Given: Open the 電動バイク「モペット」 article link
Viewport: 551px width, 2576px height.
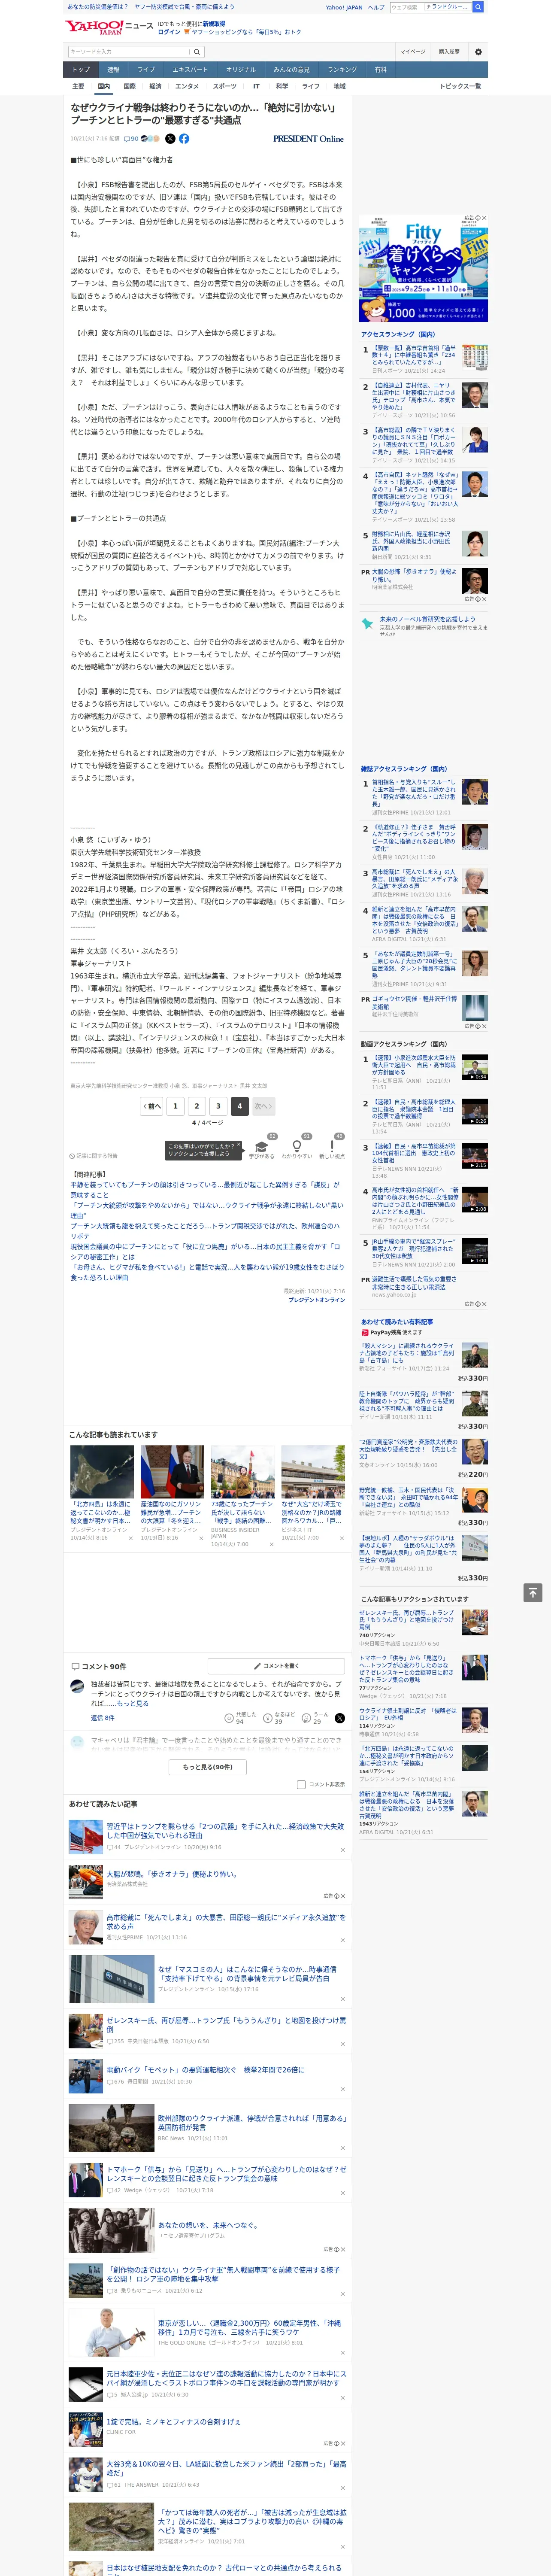Looking at the screenshot, I should click(x=205, y=2070).
